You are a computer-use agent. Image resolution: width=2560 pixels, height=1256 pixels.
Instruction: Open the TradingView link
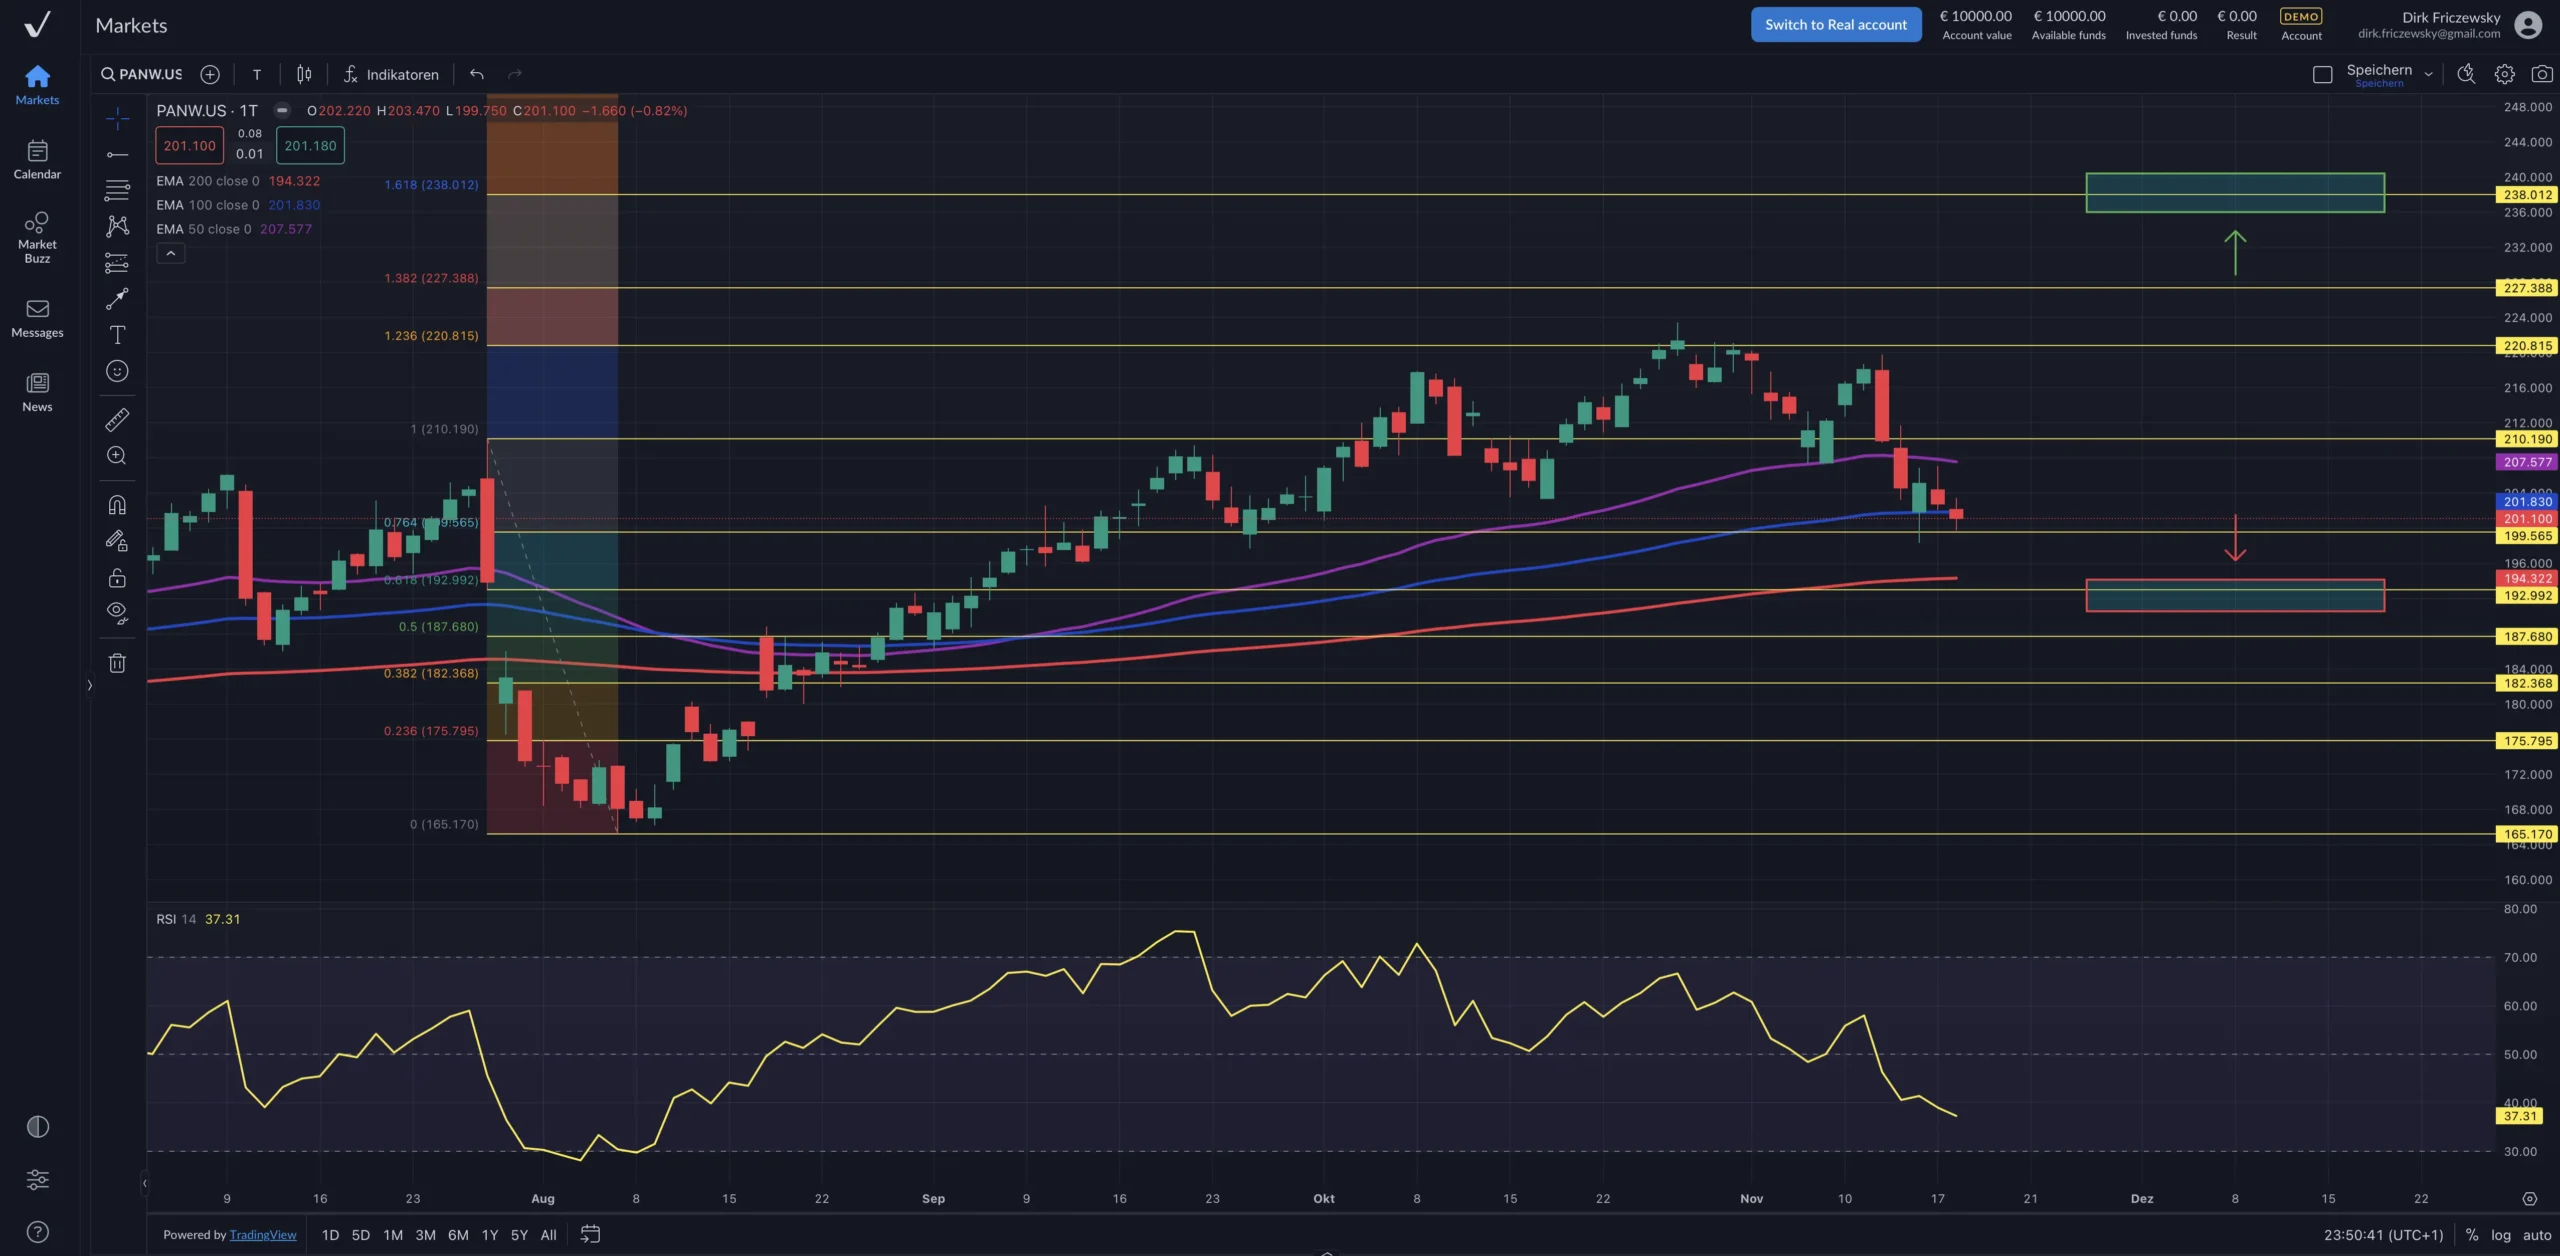click(x=263, y=1235)
